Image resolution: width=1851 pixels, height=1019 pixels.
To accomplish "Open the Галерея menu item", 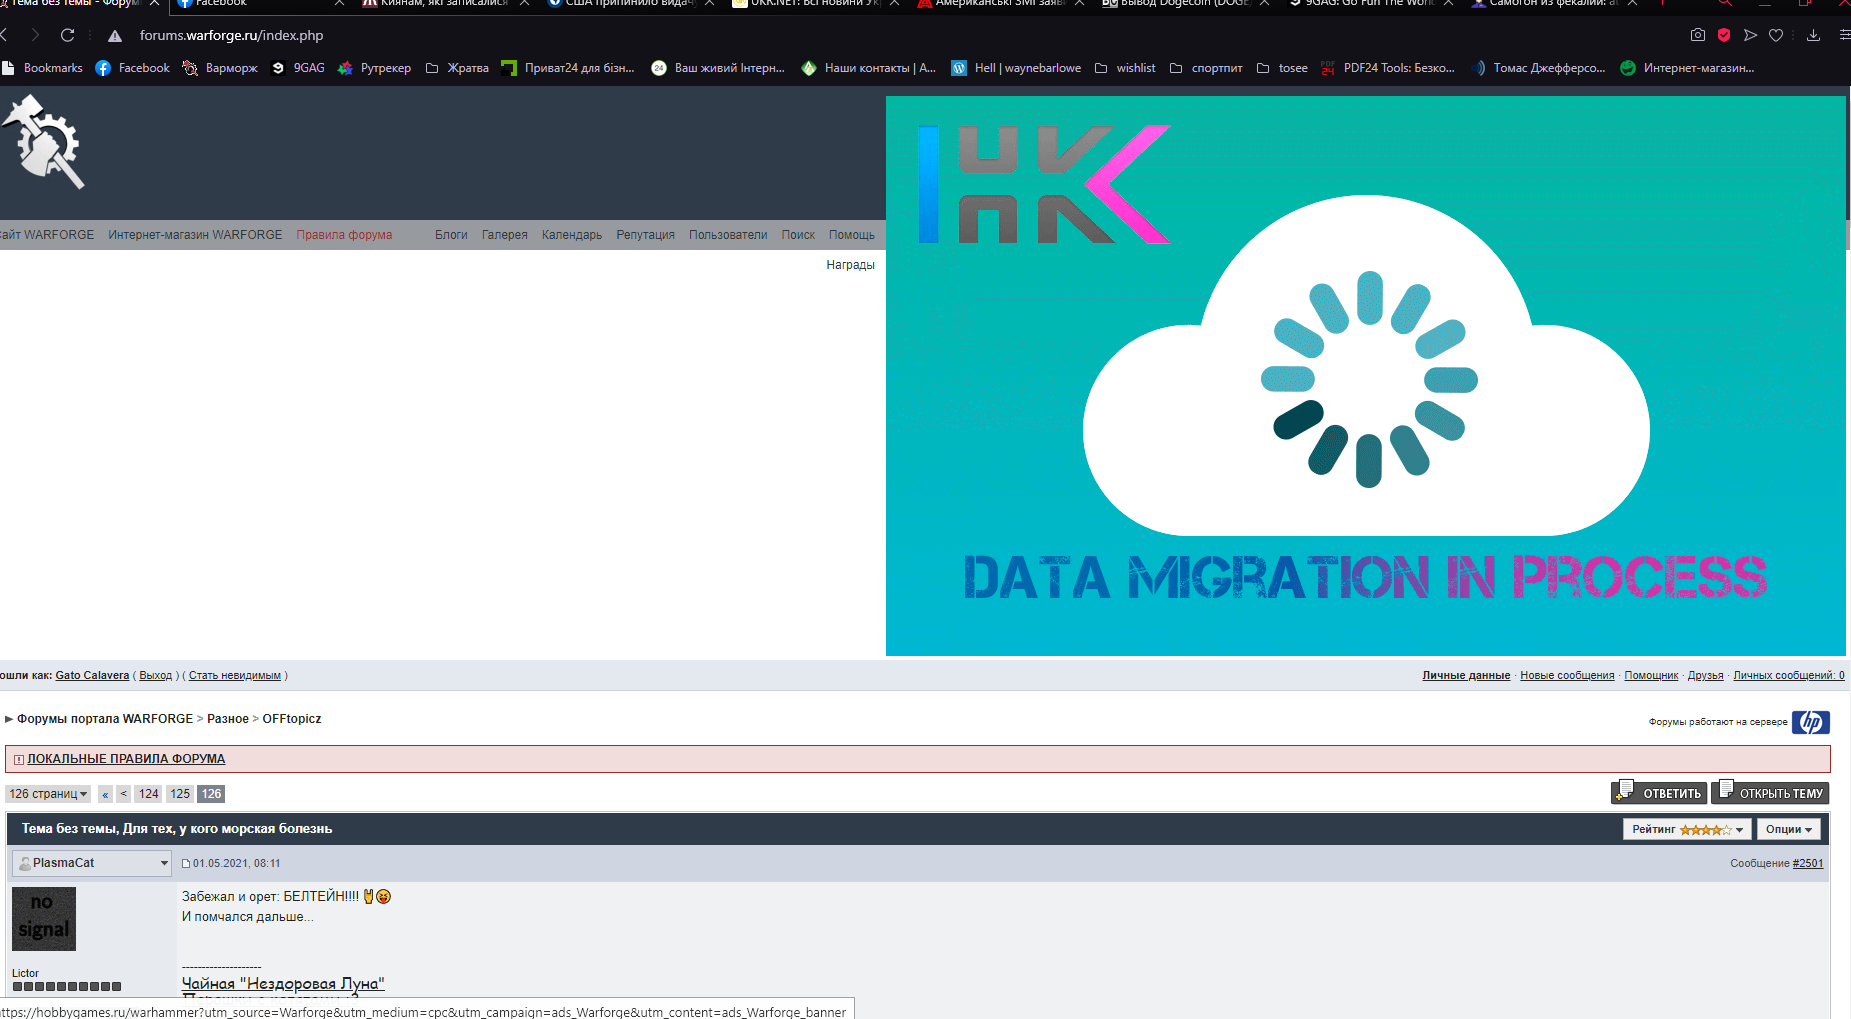I will tap(505, 235).
